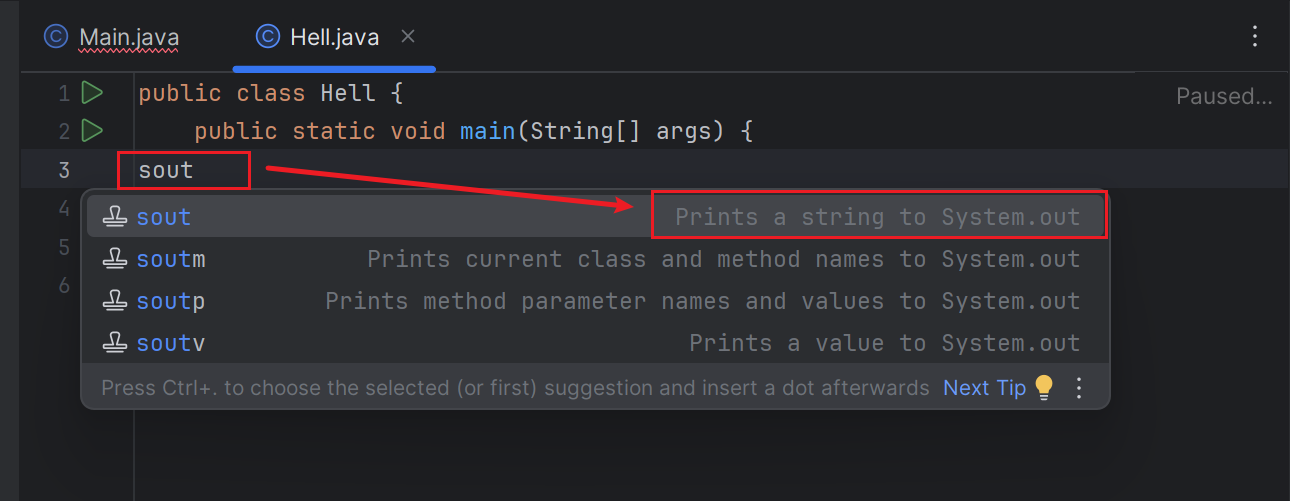
Task: Click the Paused analysis status indicator
Action: 1223,97
